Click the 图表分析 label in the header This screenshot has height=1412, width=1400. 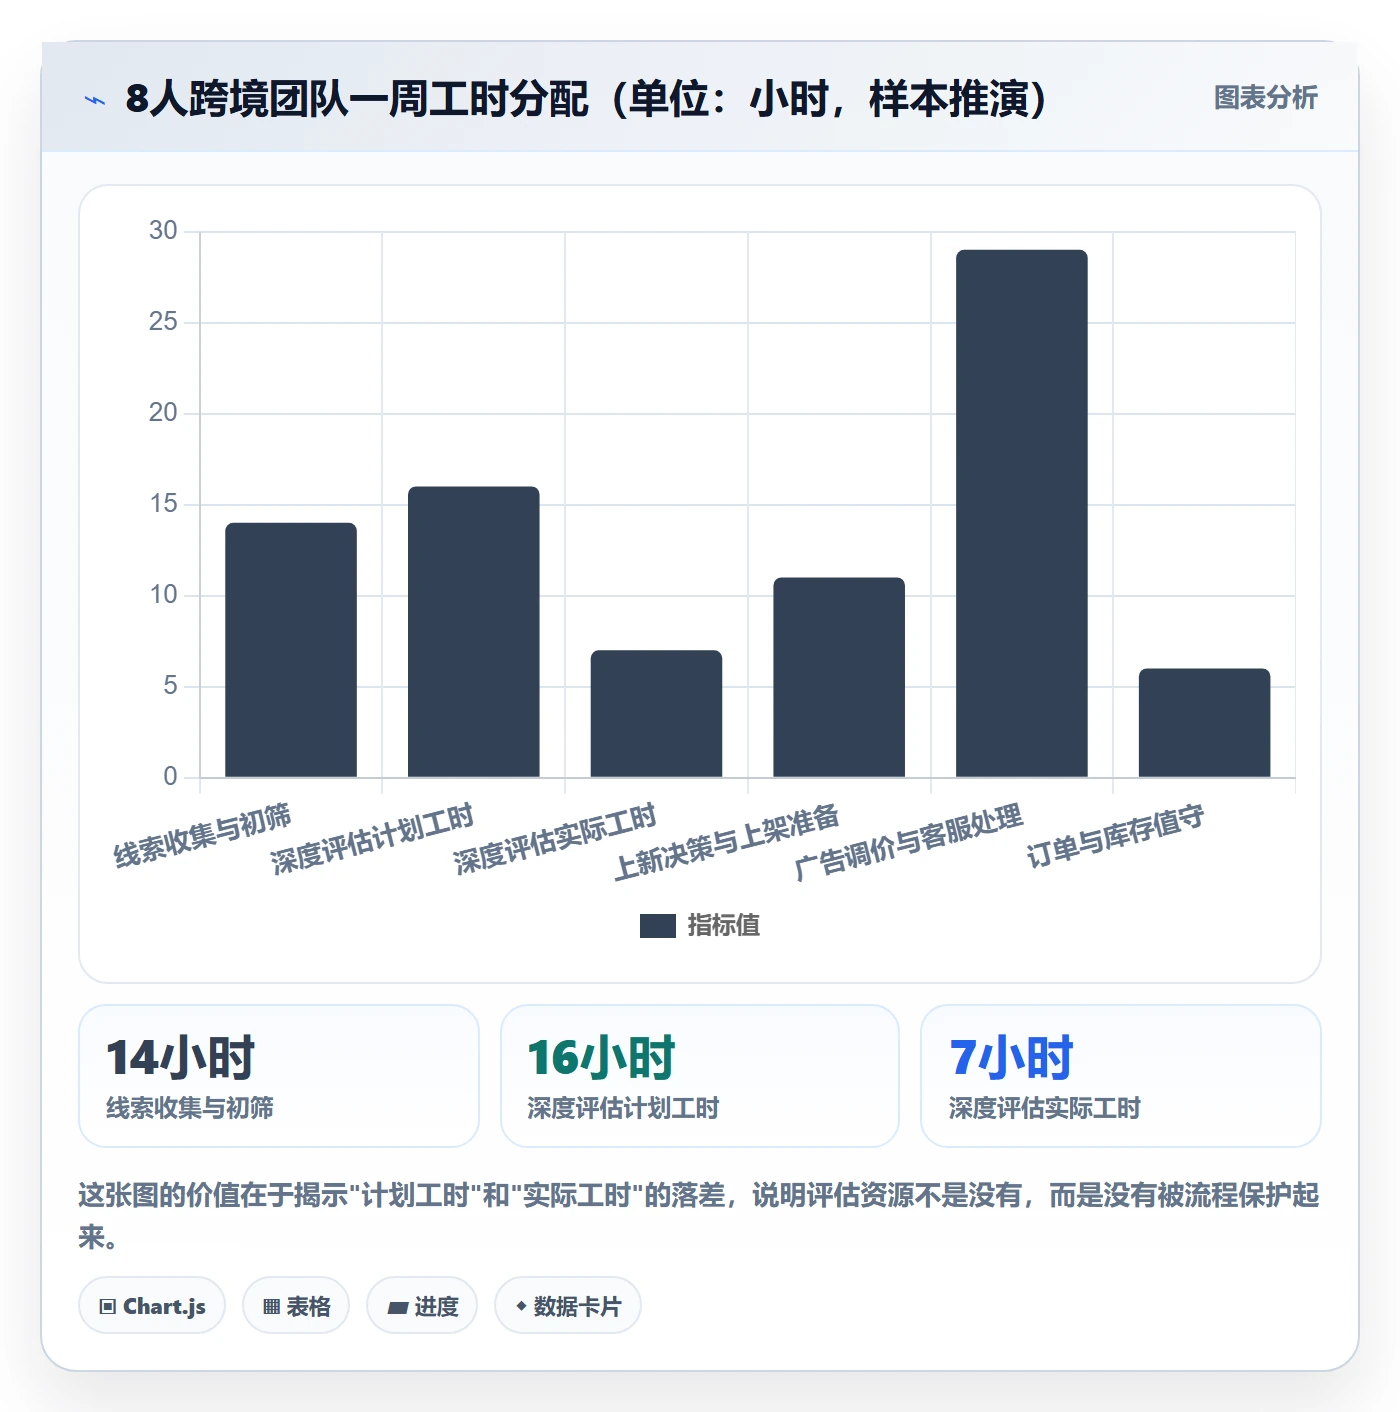coord(1265,98)
